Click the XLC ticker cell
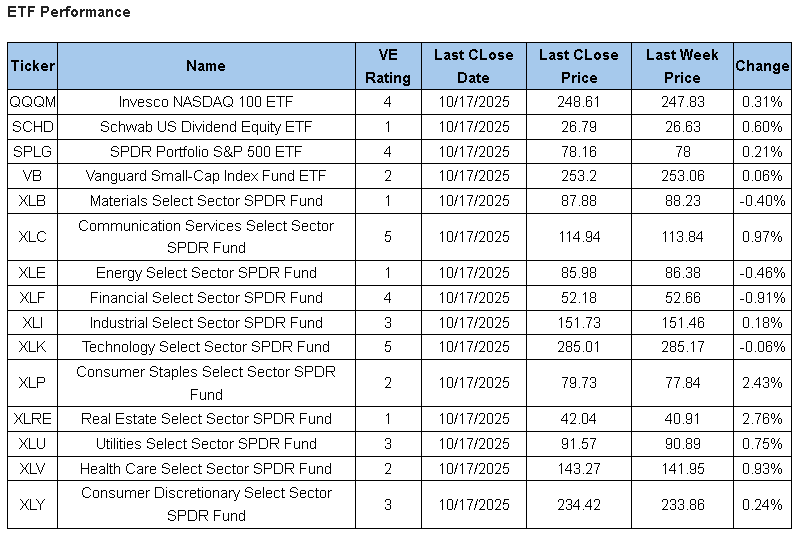The image size is (796, 533). (x=32, y=237)
